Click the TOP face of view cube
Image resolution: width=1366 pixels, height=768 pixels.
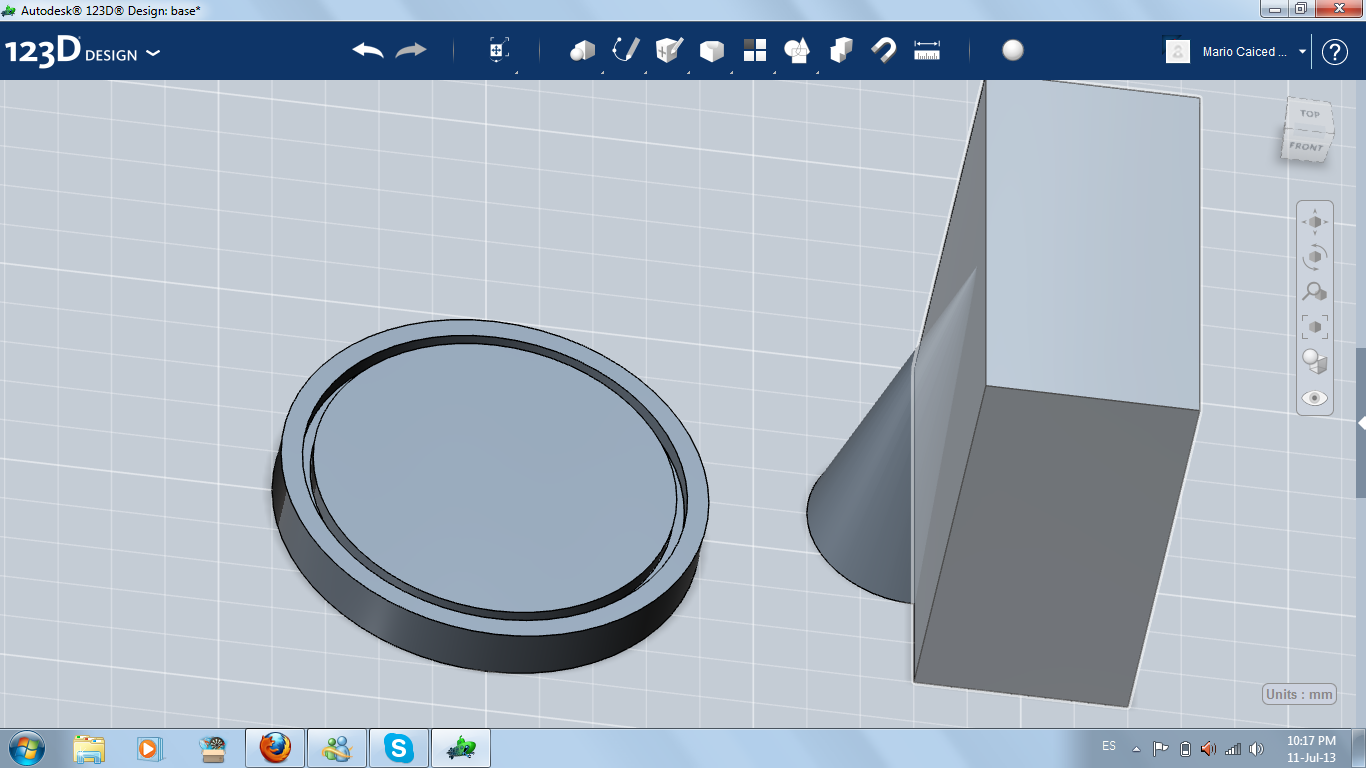[1309, 113]
